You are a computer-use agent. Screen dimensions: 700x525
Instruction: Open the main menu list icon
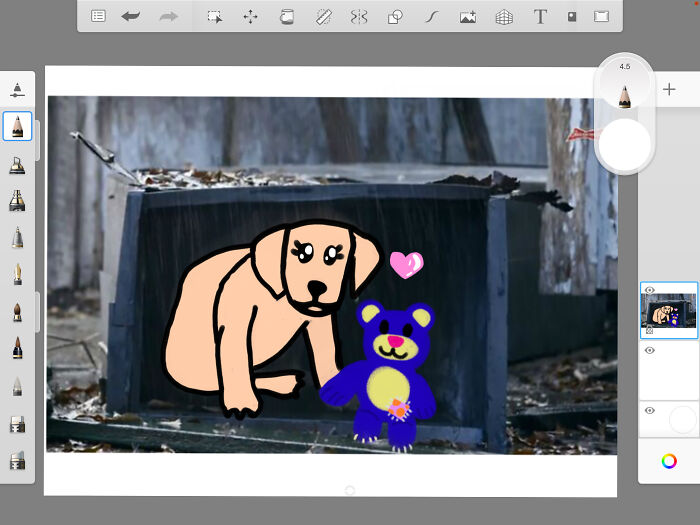[98, 16]
